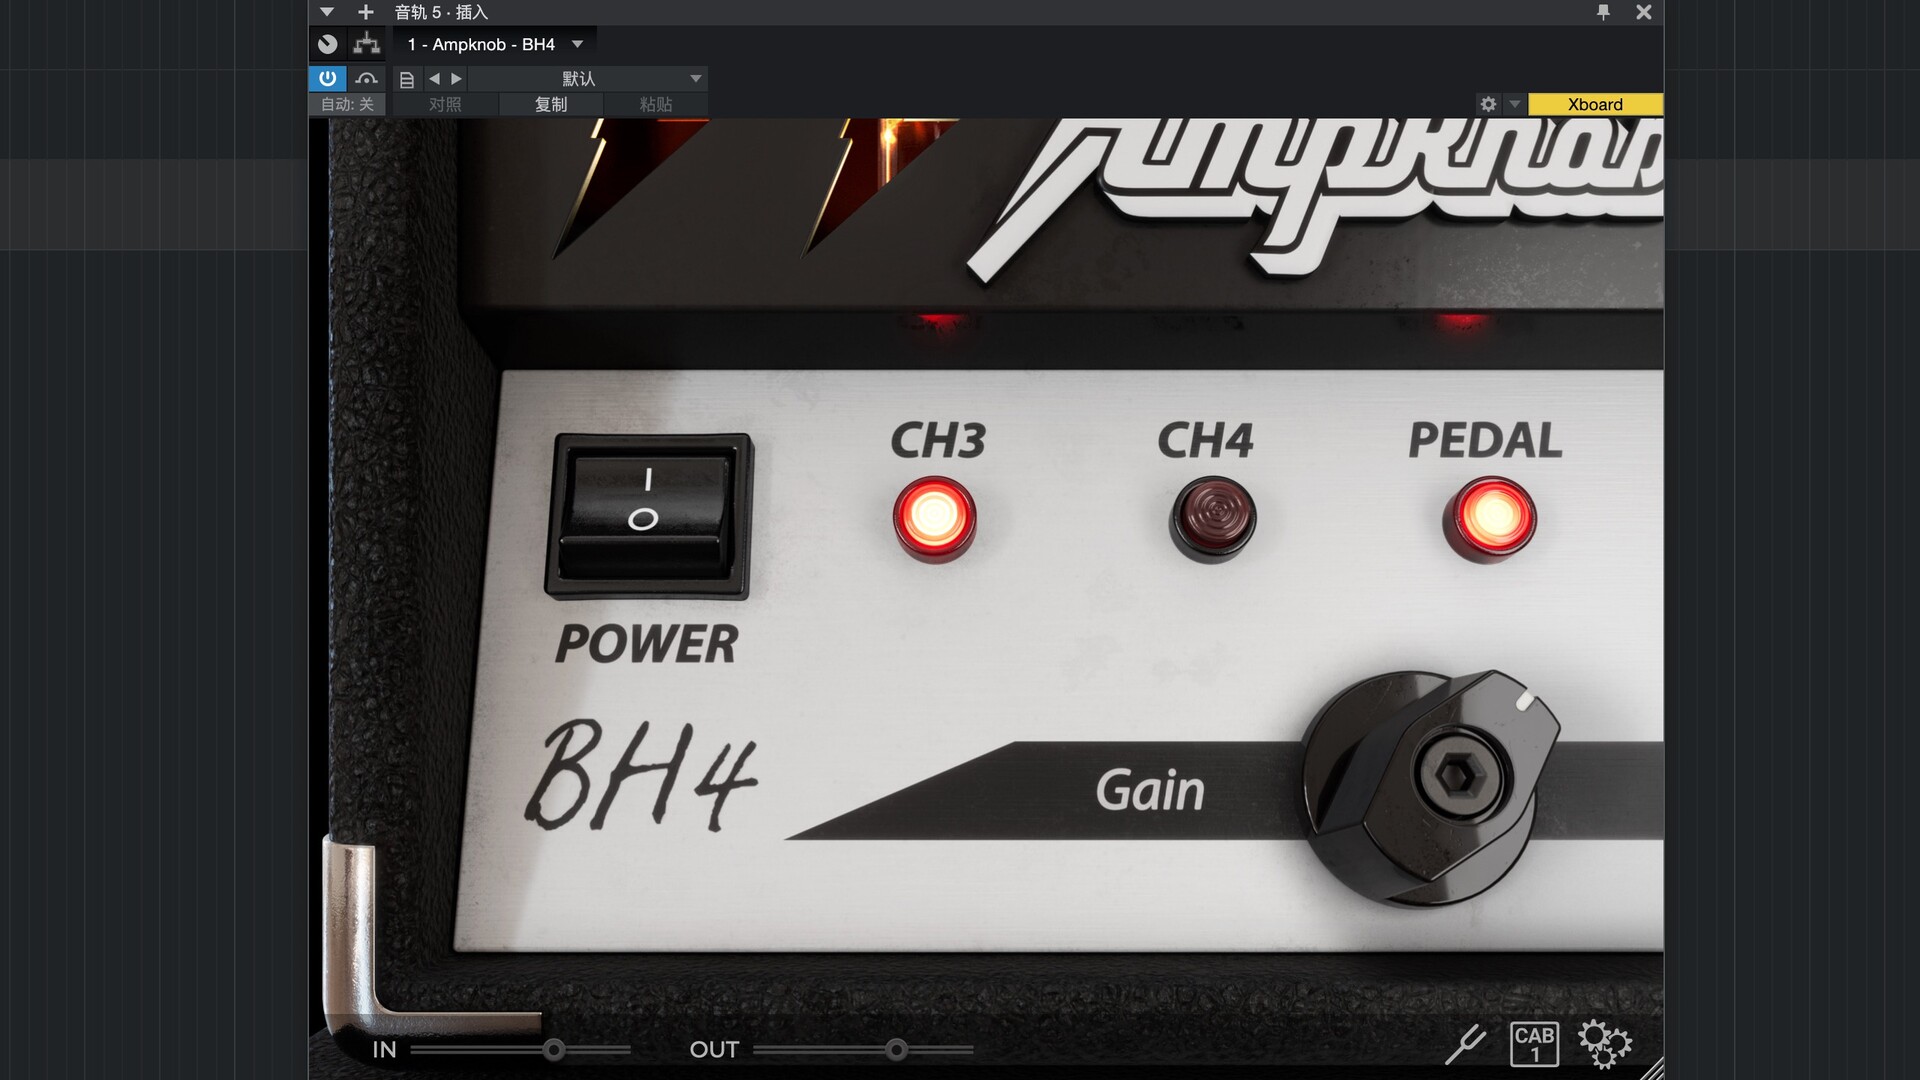Flip the POWER rocker switch

[x=648, y=515]
